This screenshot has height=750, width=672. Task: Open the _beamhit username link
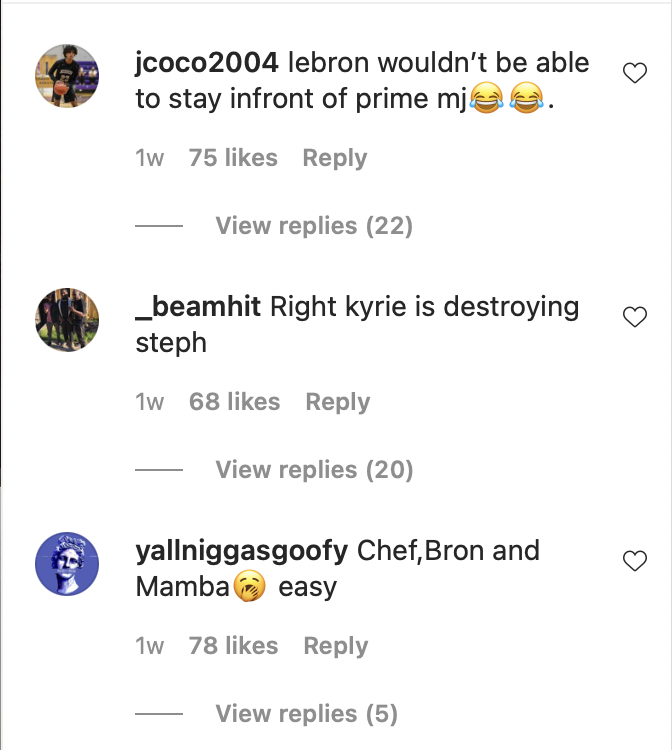198,307
